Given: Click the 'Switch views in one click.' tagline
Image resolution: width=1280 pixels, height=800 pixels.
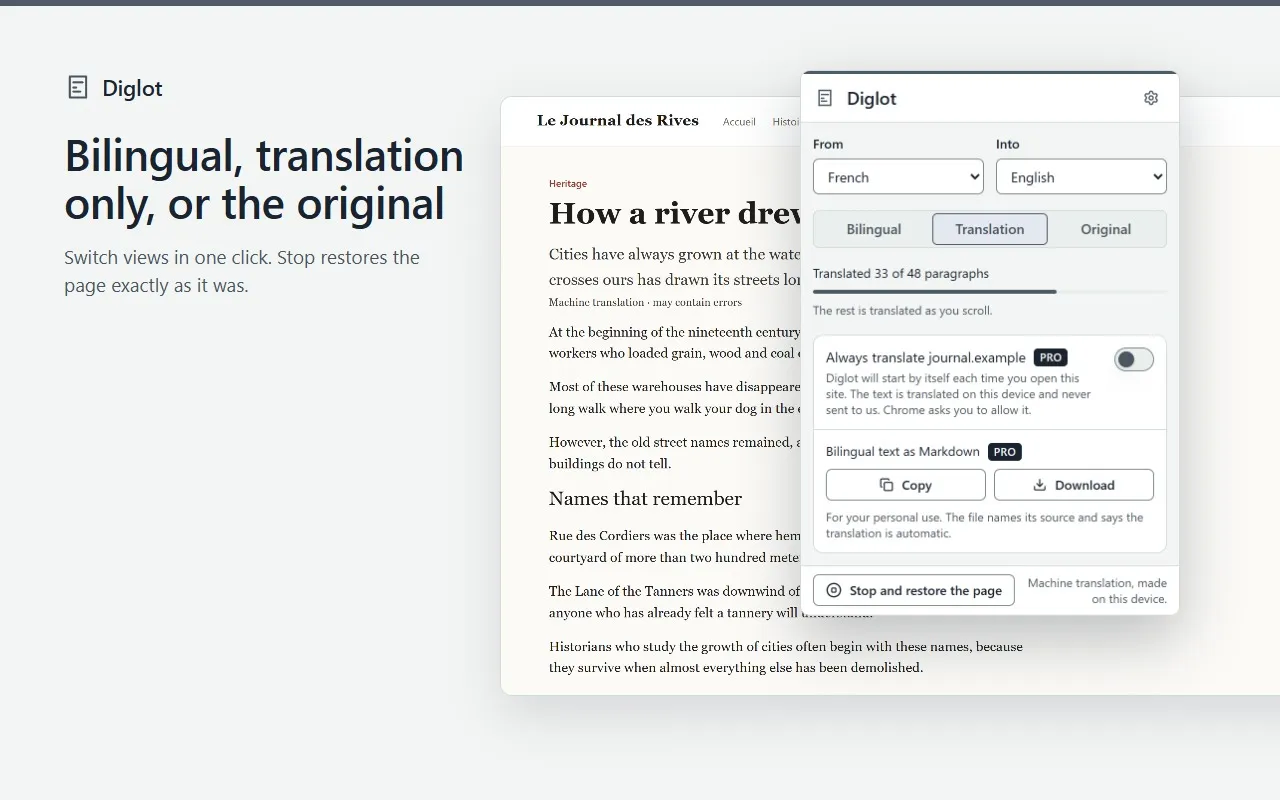Looking at the screenshot, I should tap(242, 271).
